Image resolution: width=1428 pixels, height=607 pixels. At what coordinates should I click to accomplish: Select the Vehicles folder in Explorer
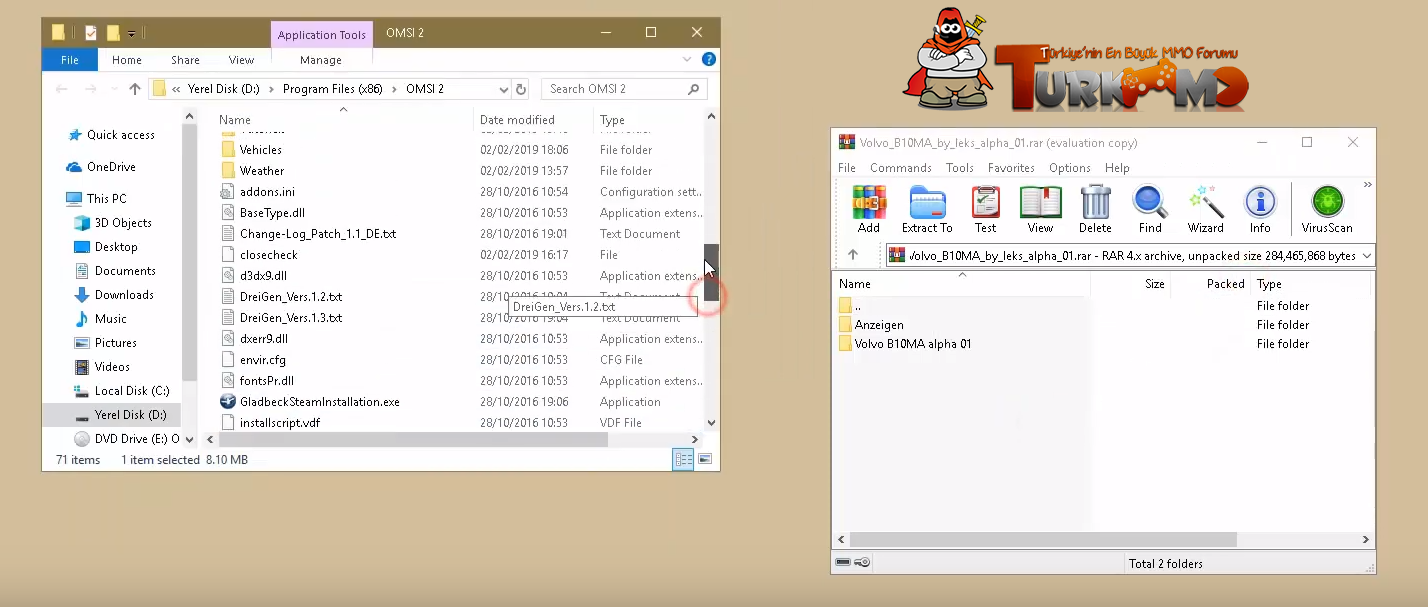click(x=260, y=150)
